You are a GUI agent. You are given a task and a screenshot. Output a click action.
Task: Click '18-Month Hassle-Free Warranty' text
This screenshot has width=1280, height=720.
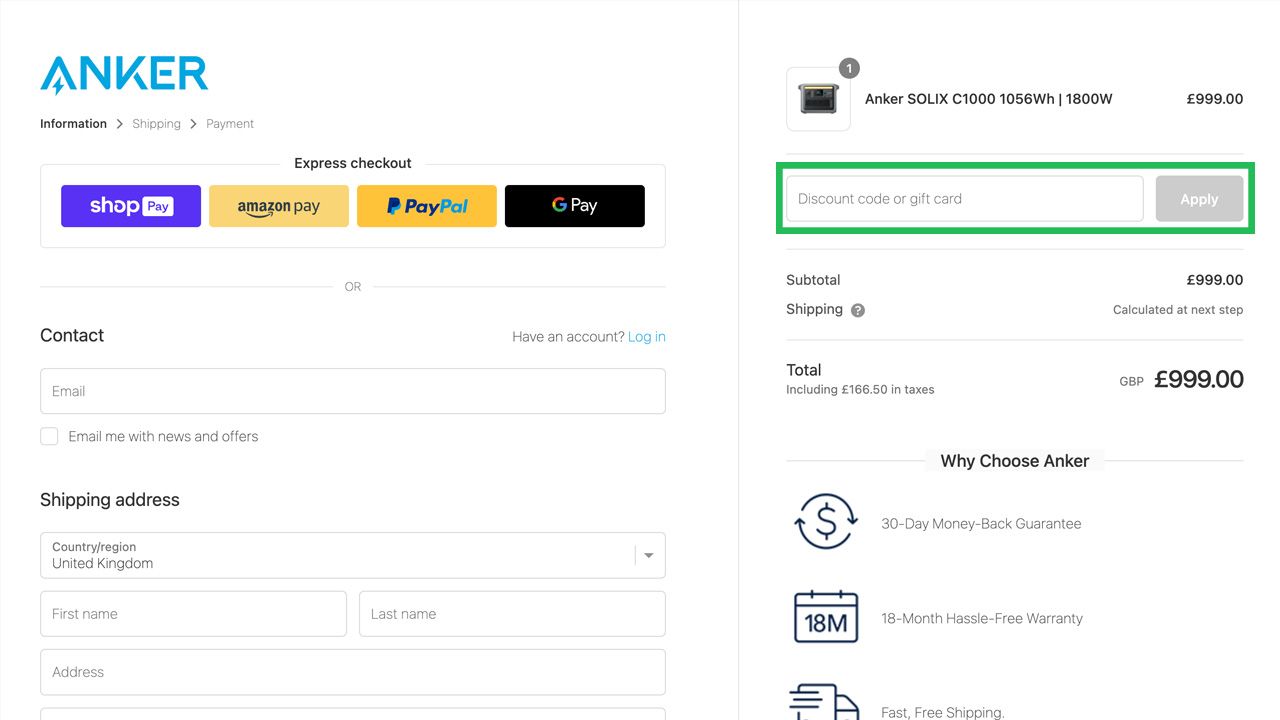coord(982,619)
